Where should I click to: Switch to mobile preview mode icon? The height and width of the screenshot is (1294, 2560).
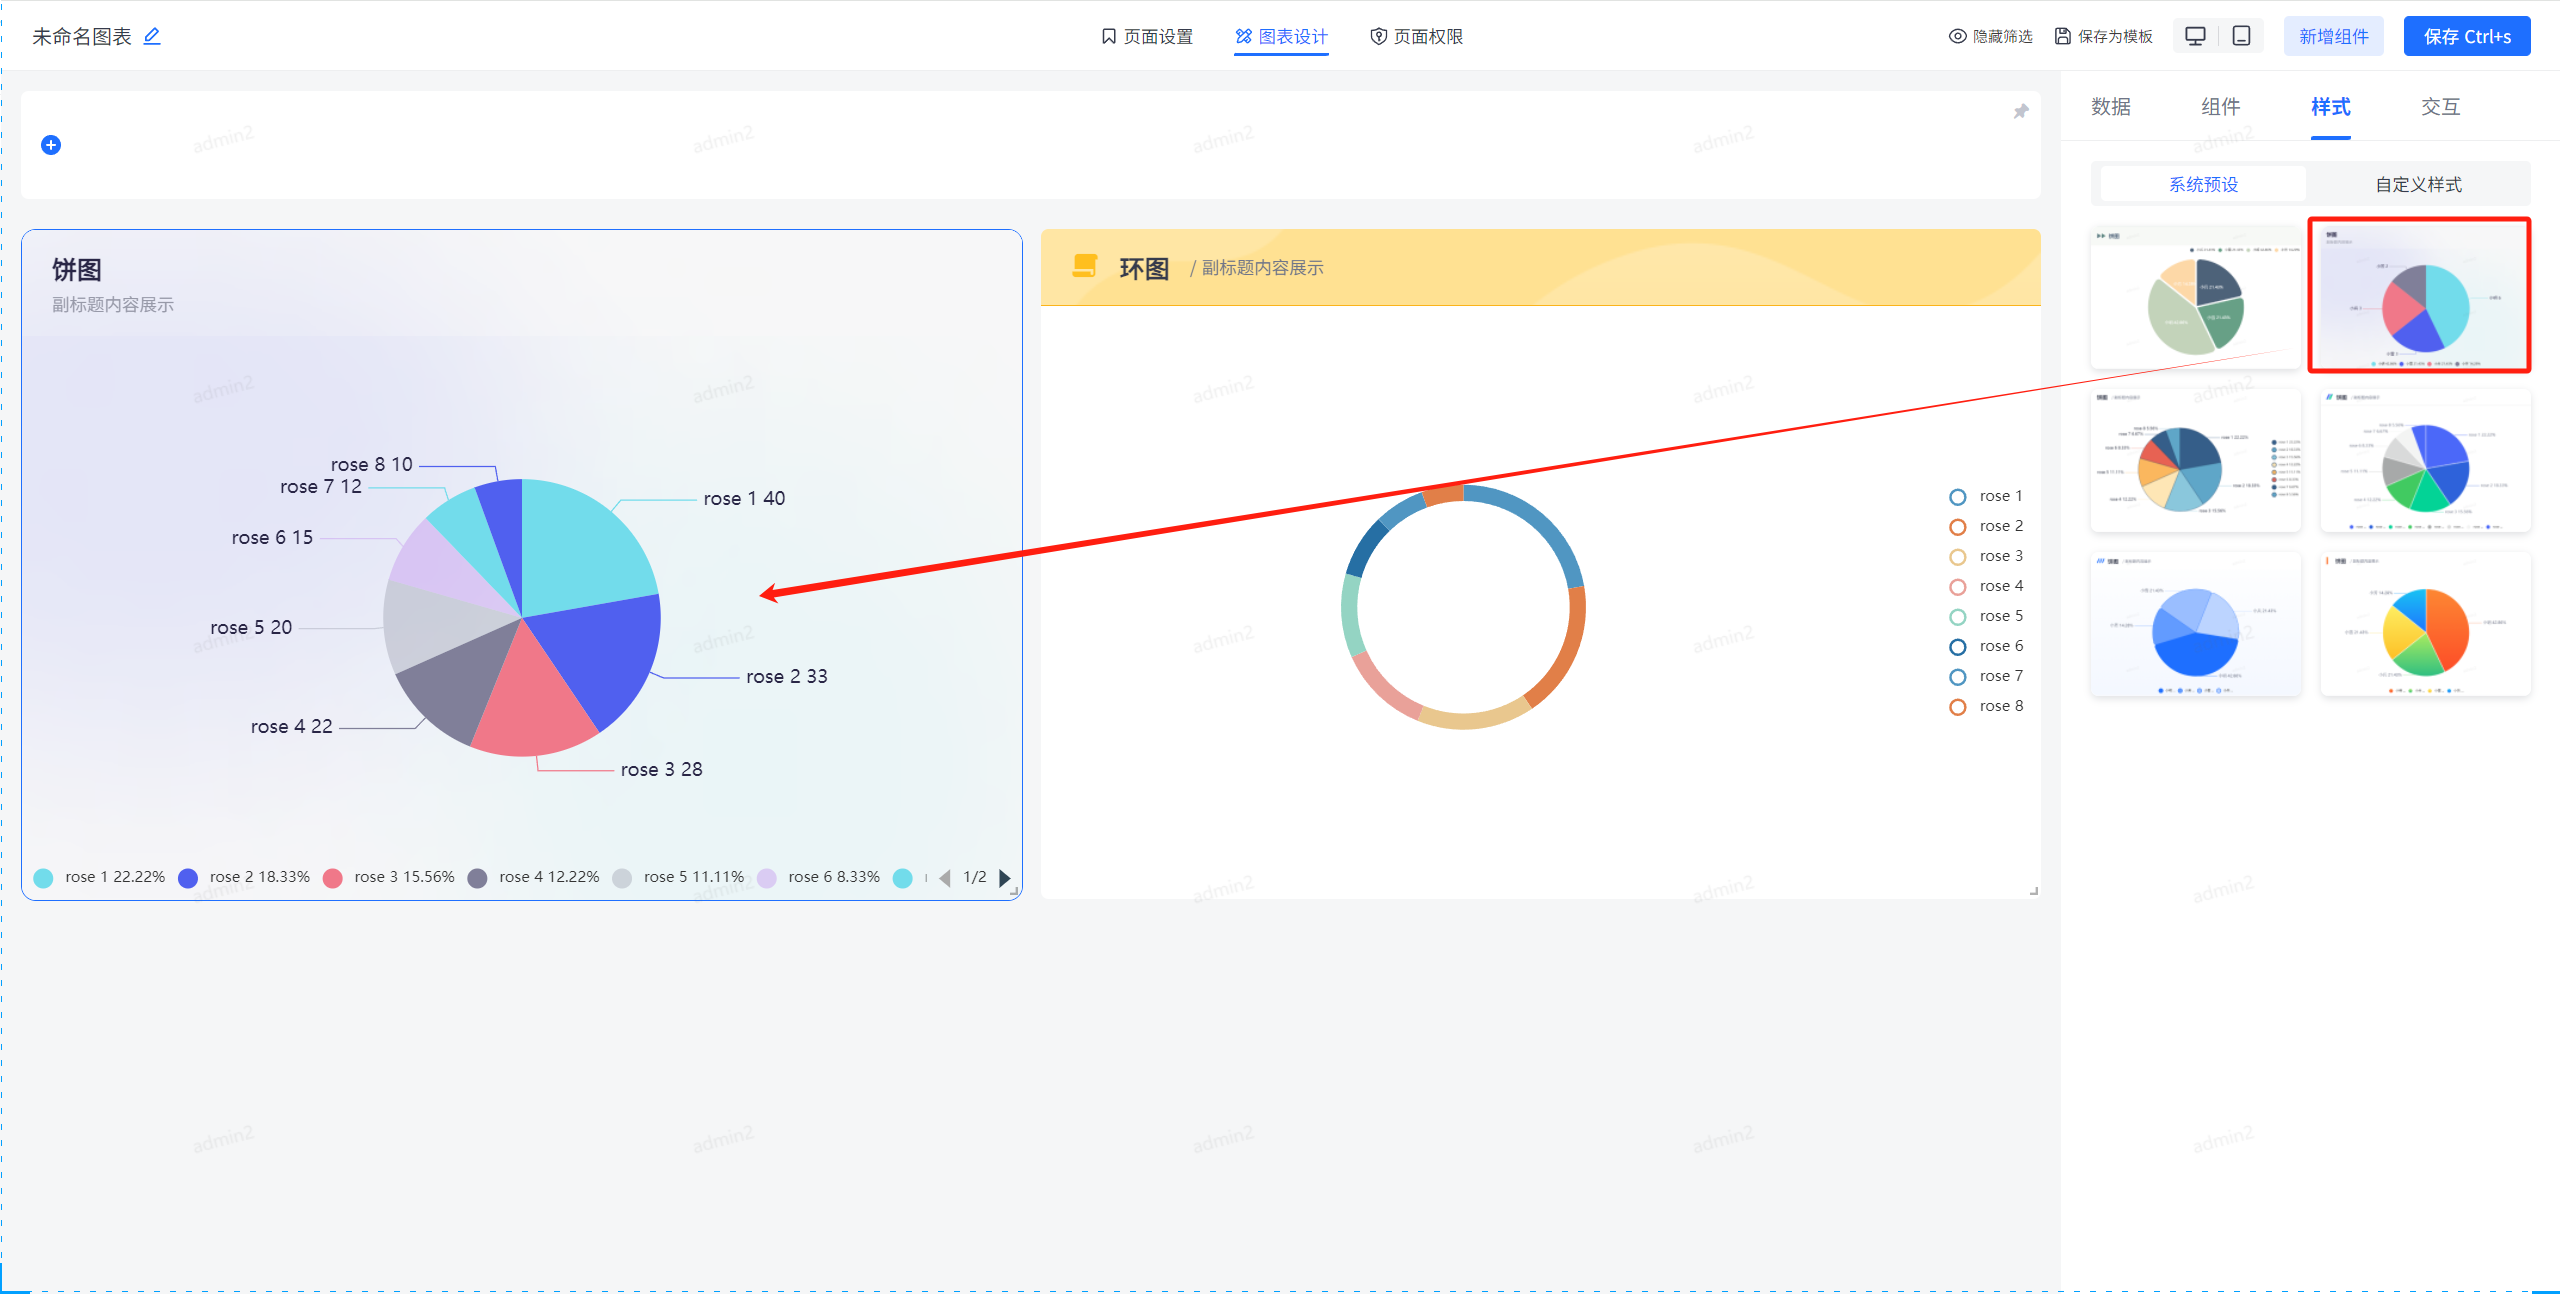[x=2241, y=36]
